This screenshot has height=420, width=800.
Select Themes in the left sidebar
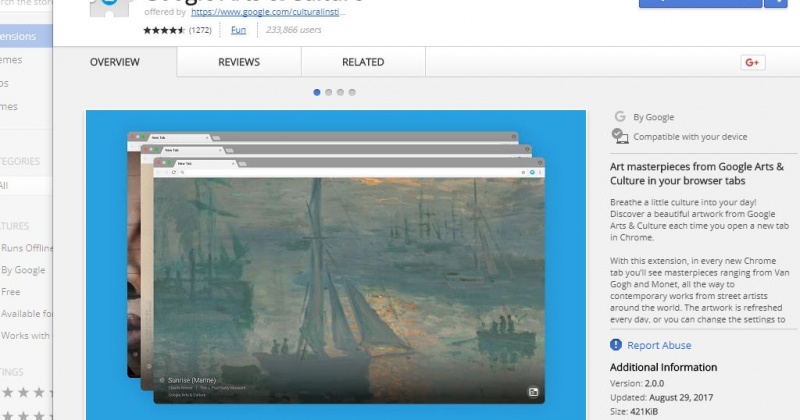pos(11,60)
